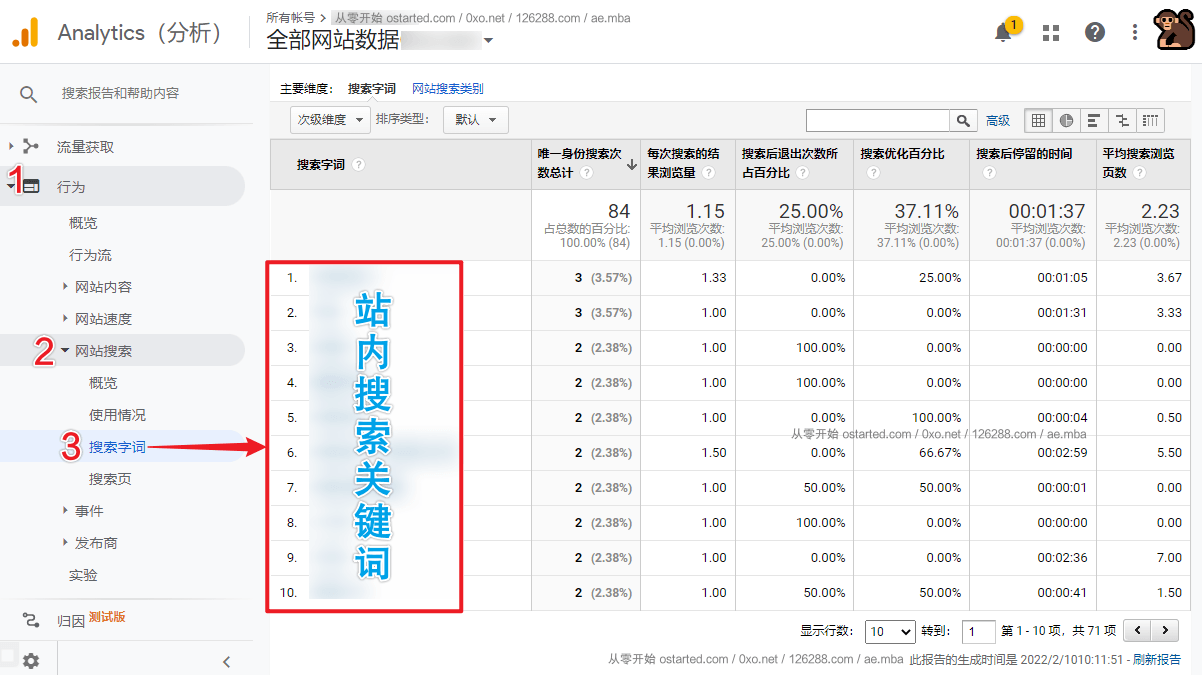Viewport: 1202px width, 675px height.
Task: Select the 网站搜索类别 primary dimension
Action: (x=447, y=89)
